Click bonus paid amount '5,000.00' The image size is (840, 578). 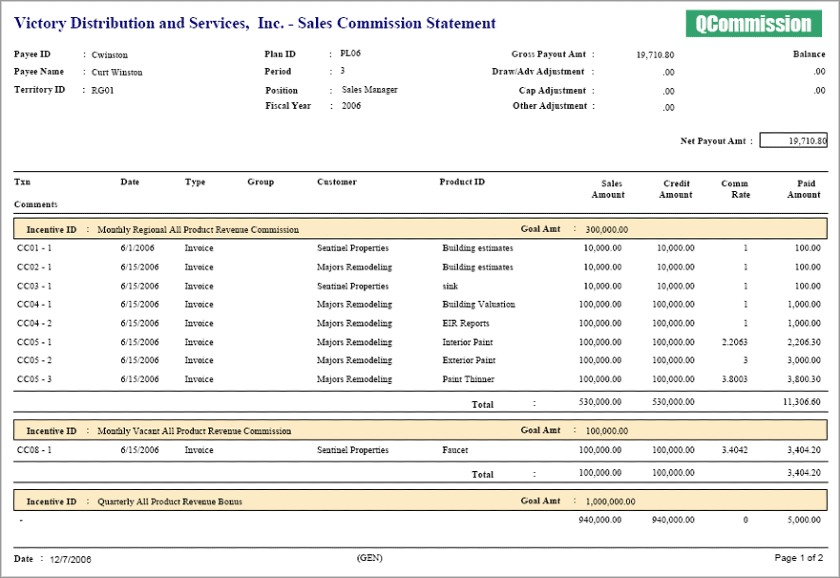click(804, 520)
